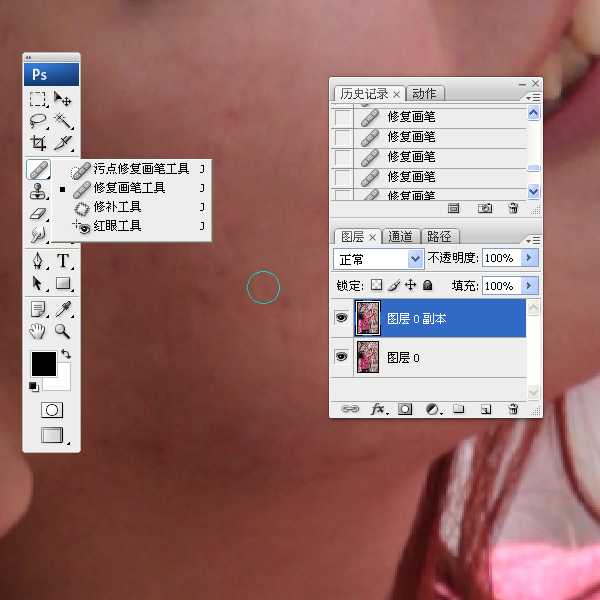Hide the 图层 0 副本 layer via eye icon
The height and width of the screenshot is (600, 600).
tap(342, 320)
